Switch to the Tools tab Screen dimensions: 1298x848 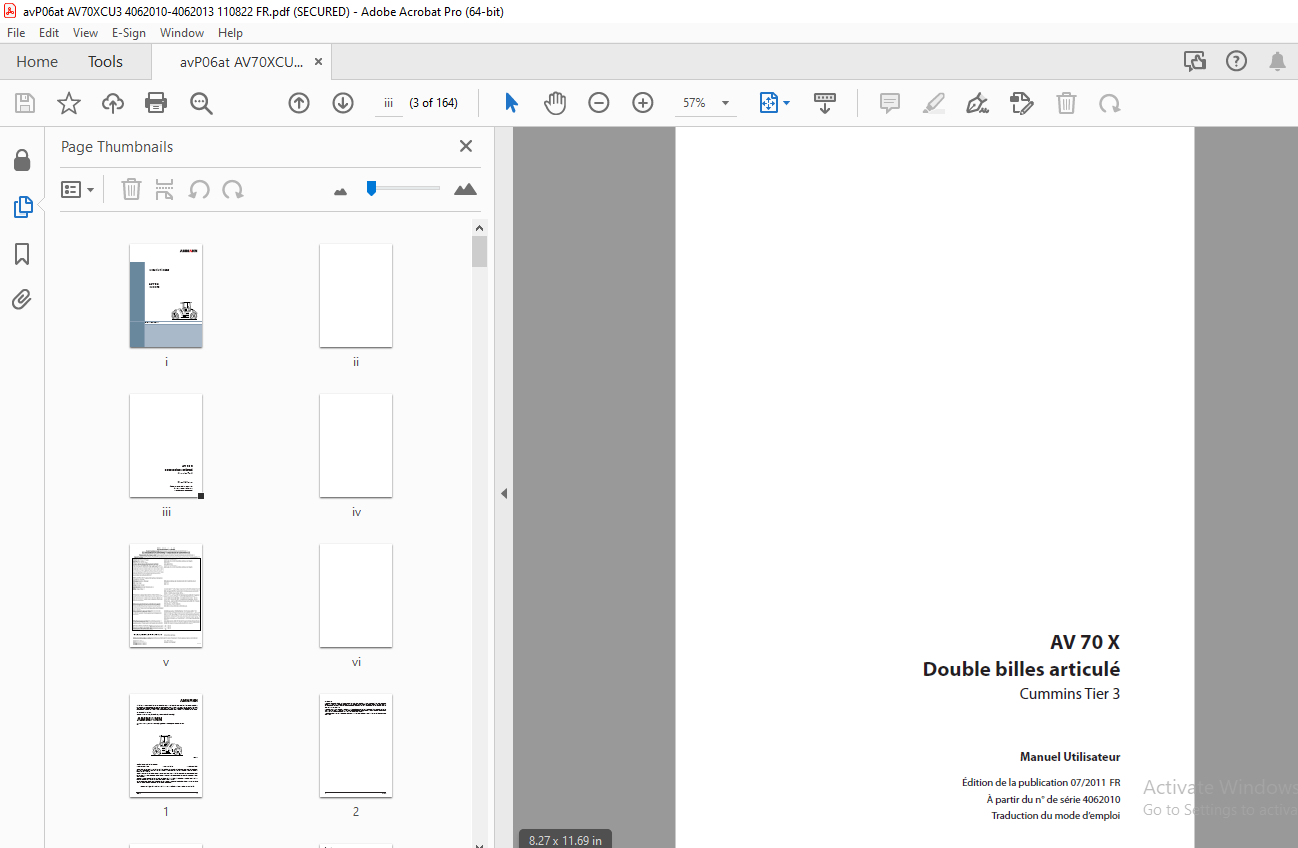pos(105,61)
